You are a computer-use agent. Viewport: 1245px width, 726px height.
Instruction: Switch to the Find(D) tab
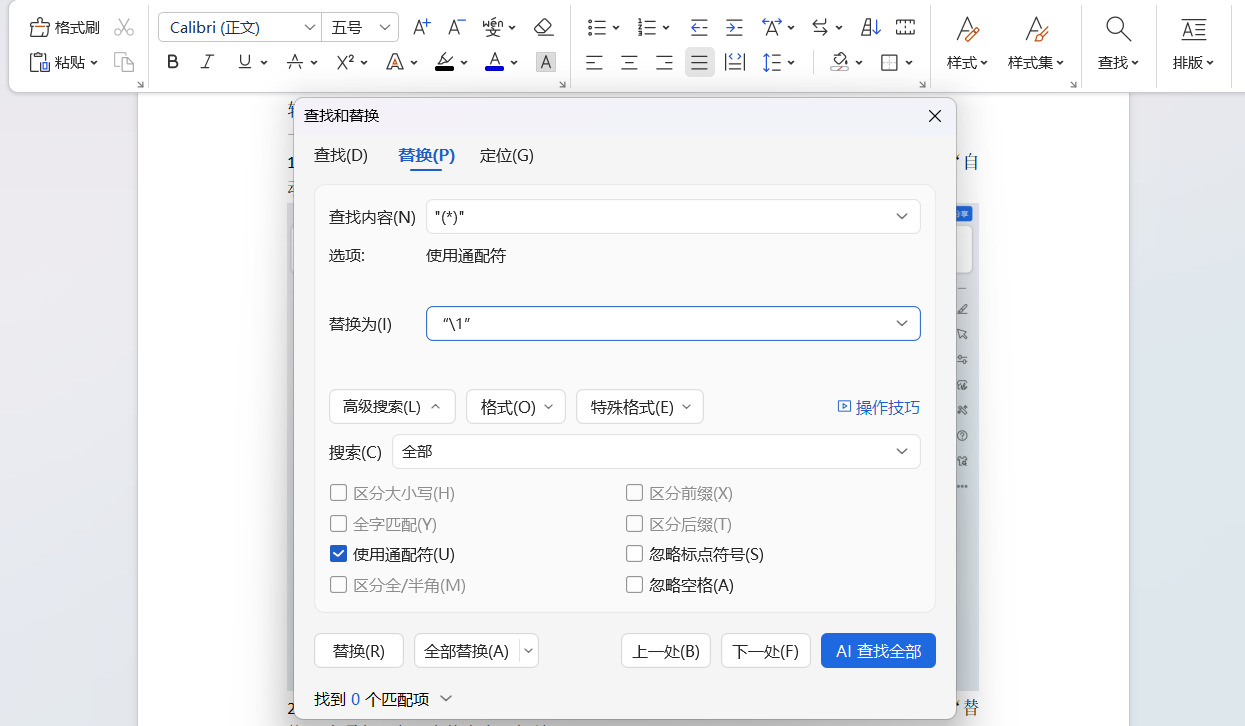341,155
